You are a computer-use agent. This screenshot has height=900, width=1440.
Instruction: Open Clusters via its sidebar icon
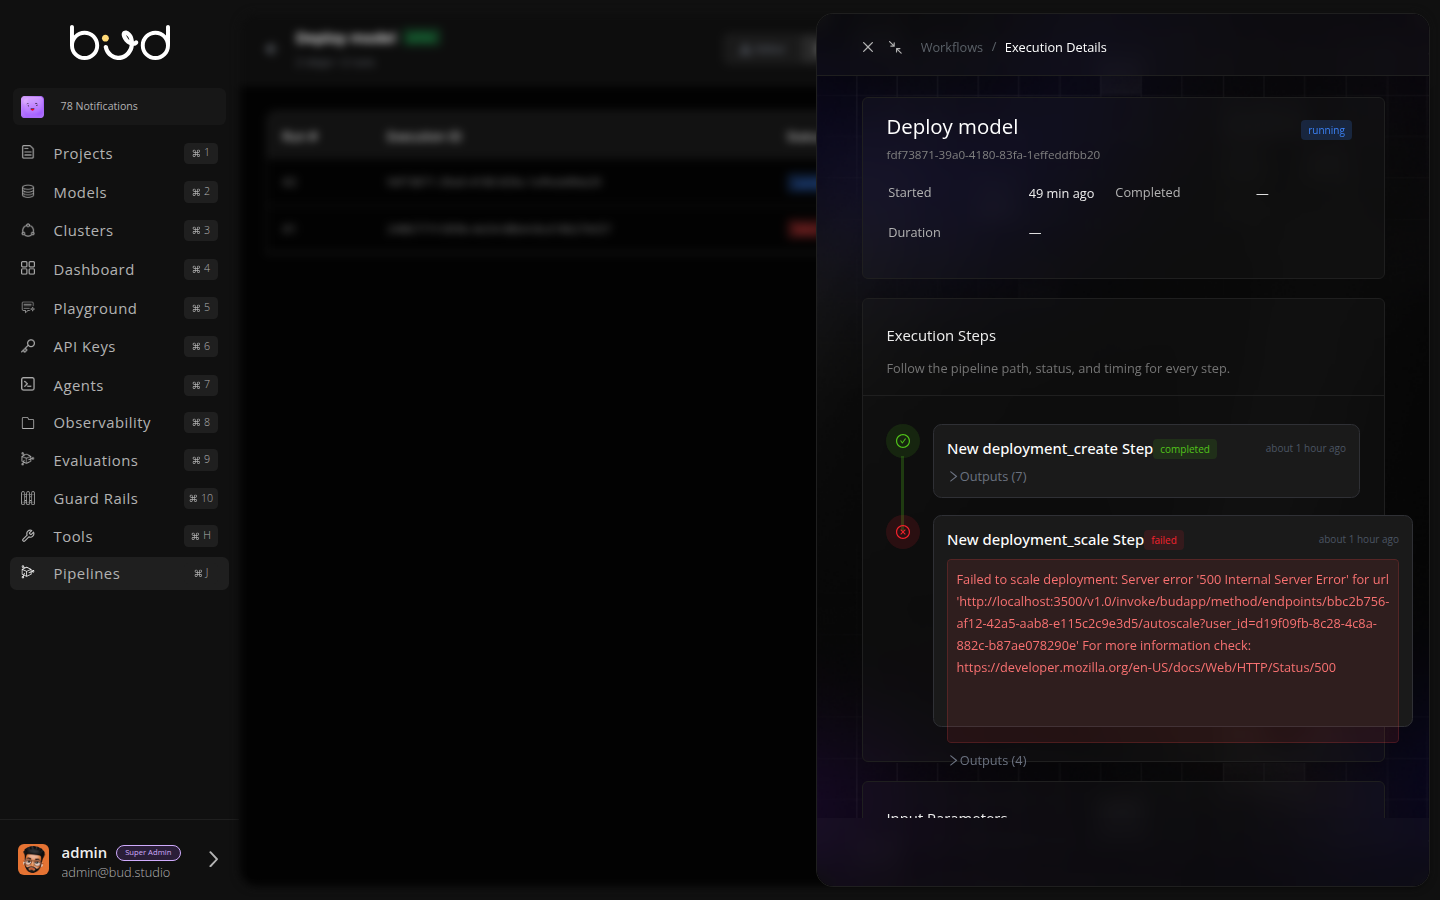pos(28,230)
